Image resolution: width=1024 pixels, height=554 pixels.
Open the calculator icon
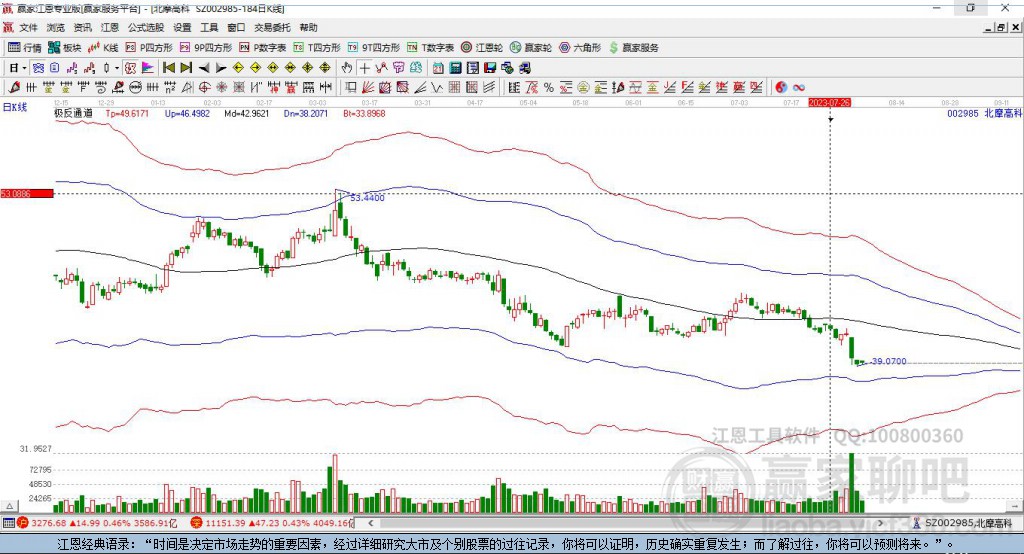[455, 68]
